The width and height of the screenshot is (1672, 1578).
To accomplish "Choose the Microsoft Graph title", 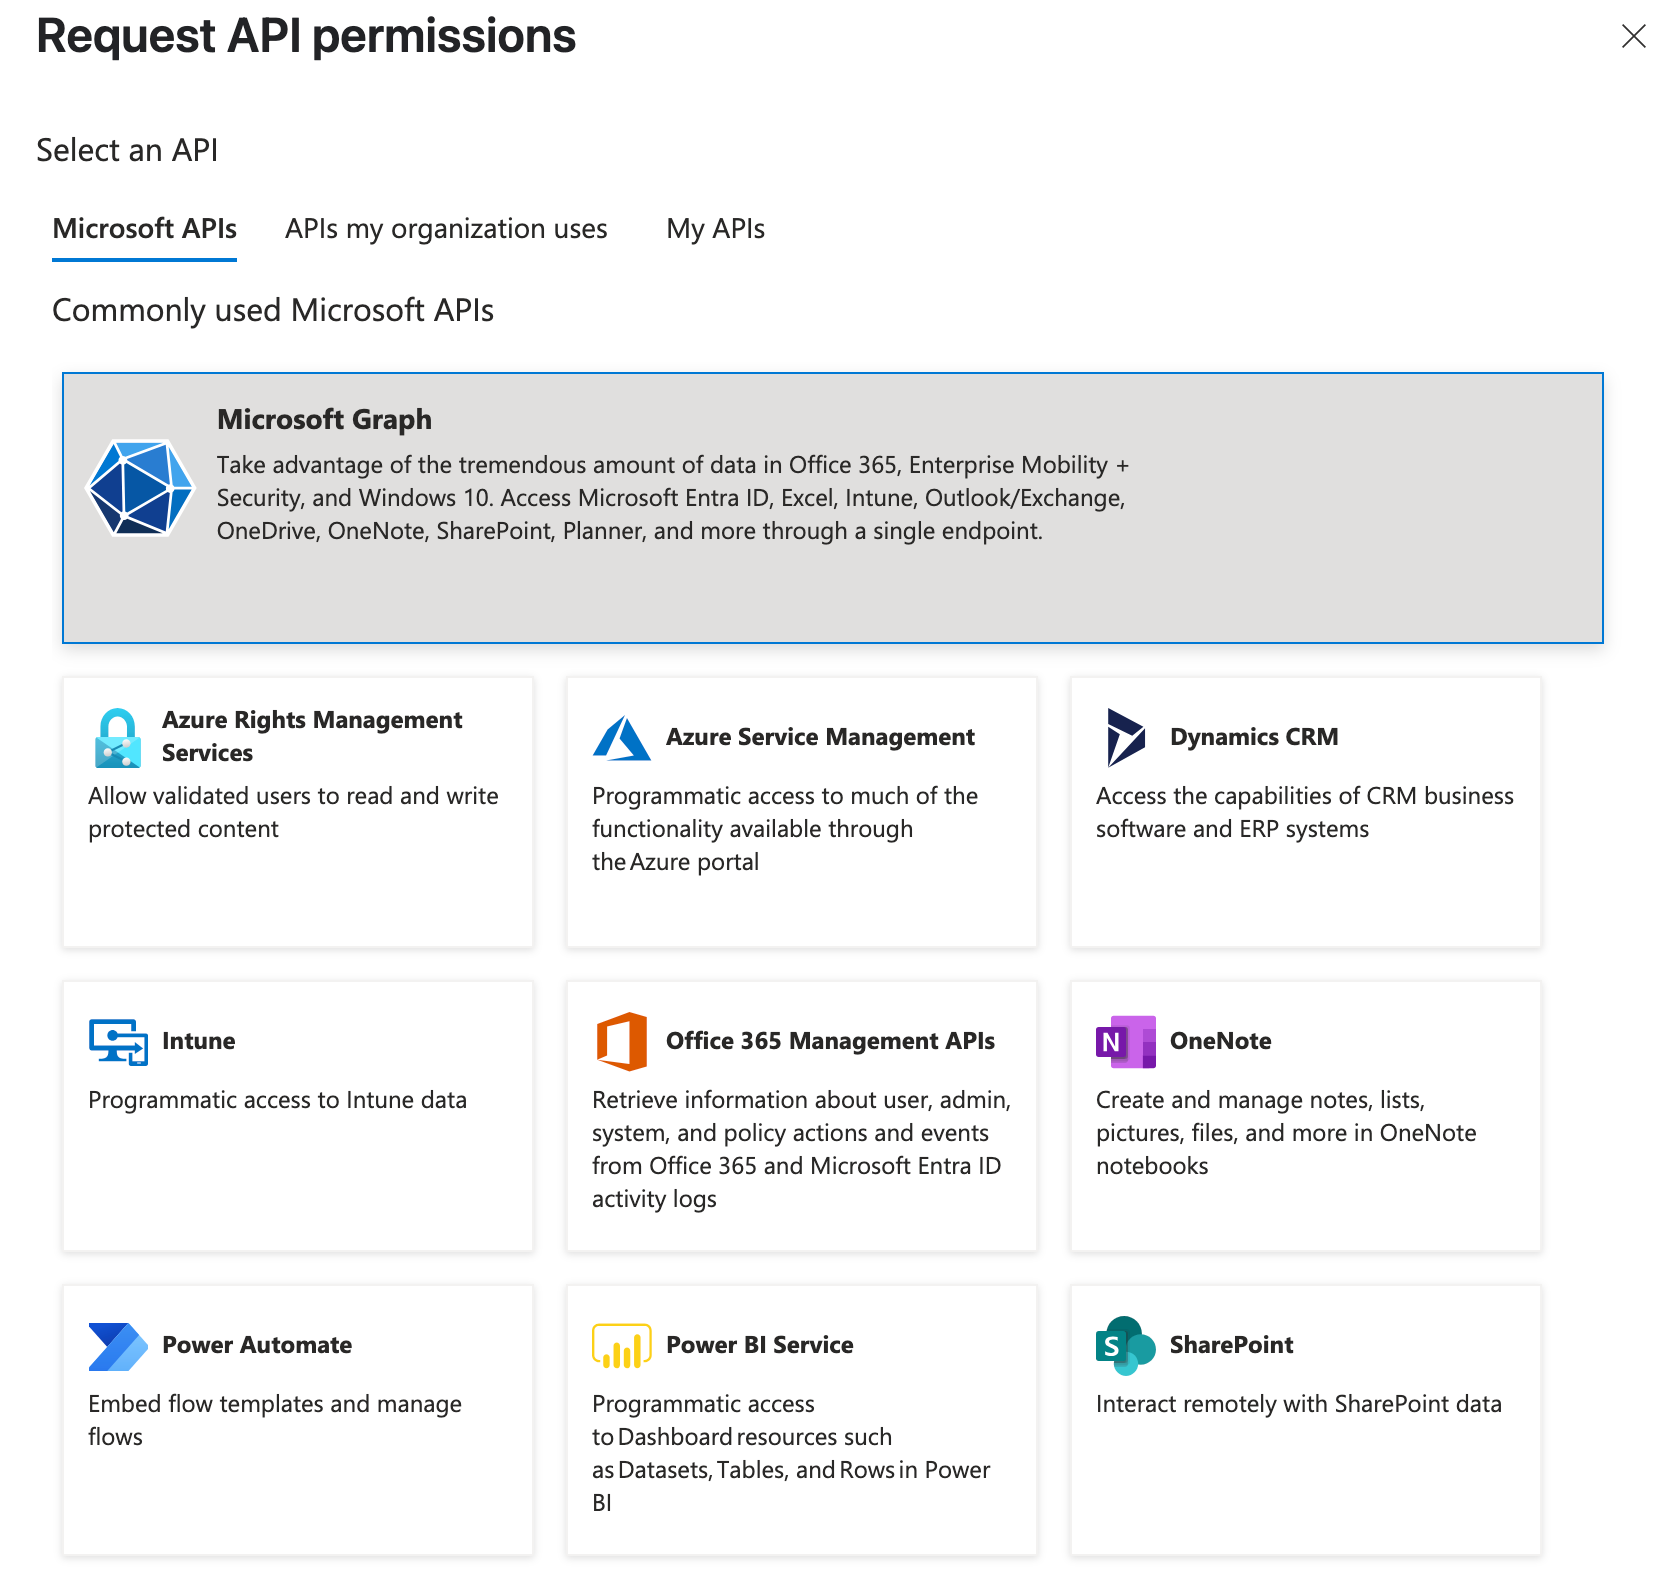I will coord(324,419).
